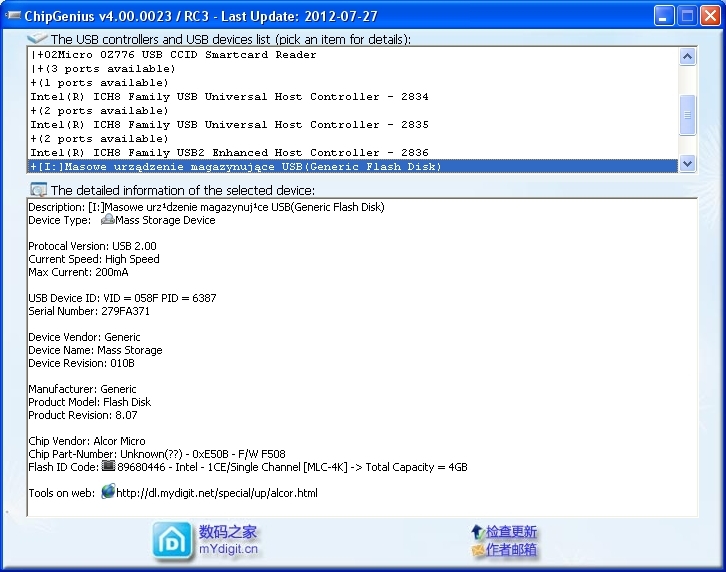The height and width of the screenshot is (572, 726).
Task: Click the USB drive icon beside device list heading
Action: (37, 38)
